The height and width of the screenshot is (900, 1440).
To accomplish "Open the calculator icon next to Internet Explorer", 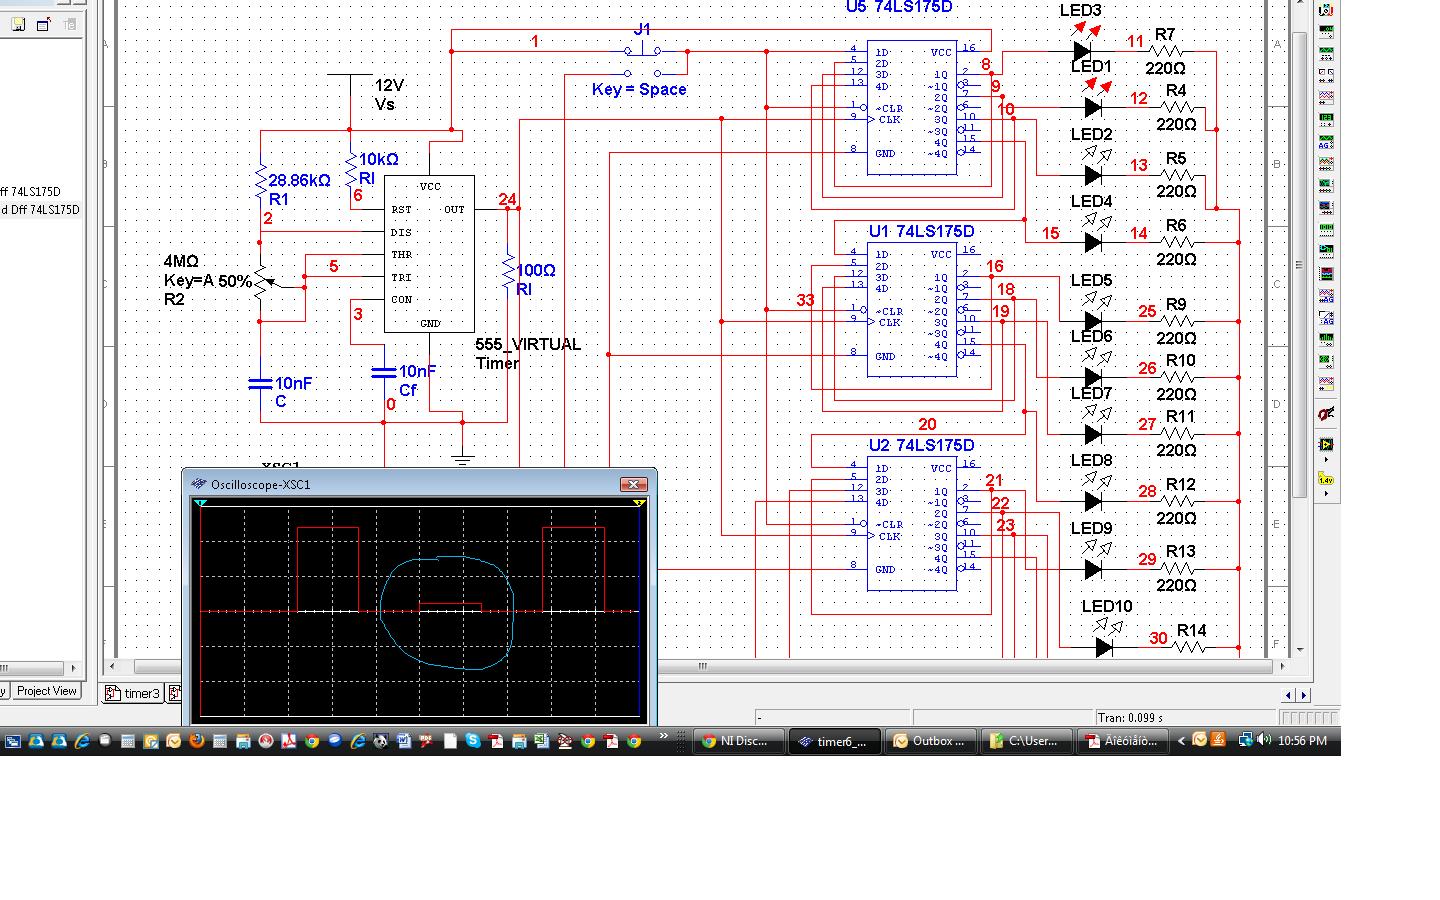I will pos(127,741).
